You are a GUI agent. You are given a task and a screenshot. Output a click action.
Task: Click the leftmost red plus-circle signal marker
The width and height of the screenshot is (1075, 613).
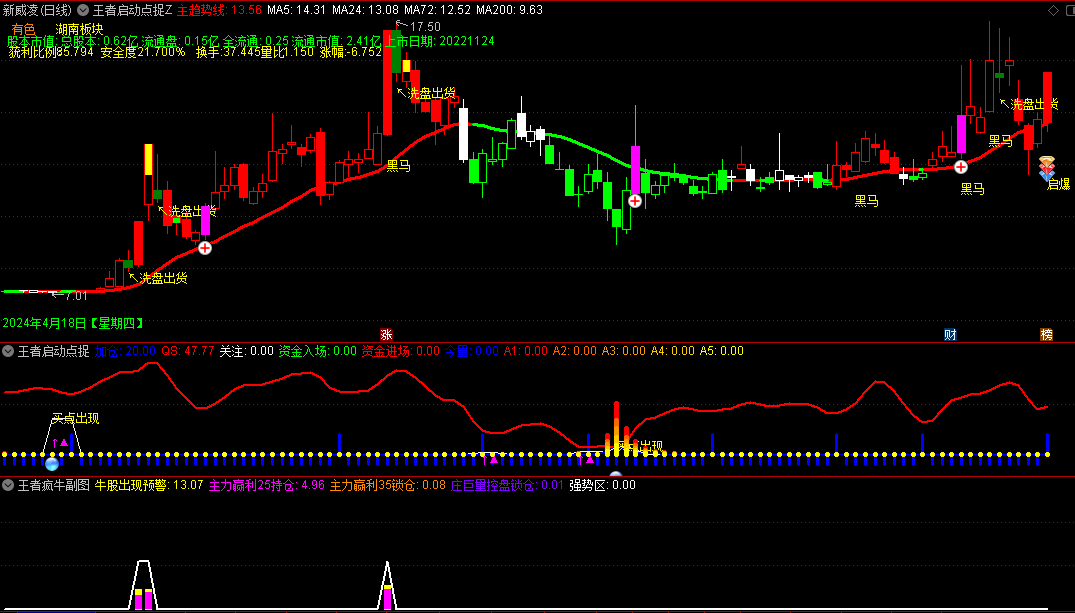(x=205, y=248)
